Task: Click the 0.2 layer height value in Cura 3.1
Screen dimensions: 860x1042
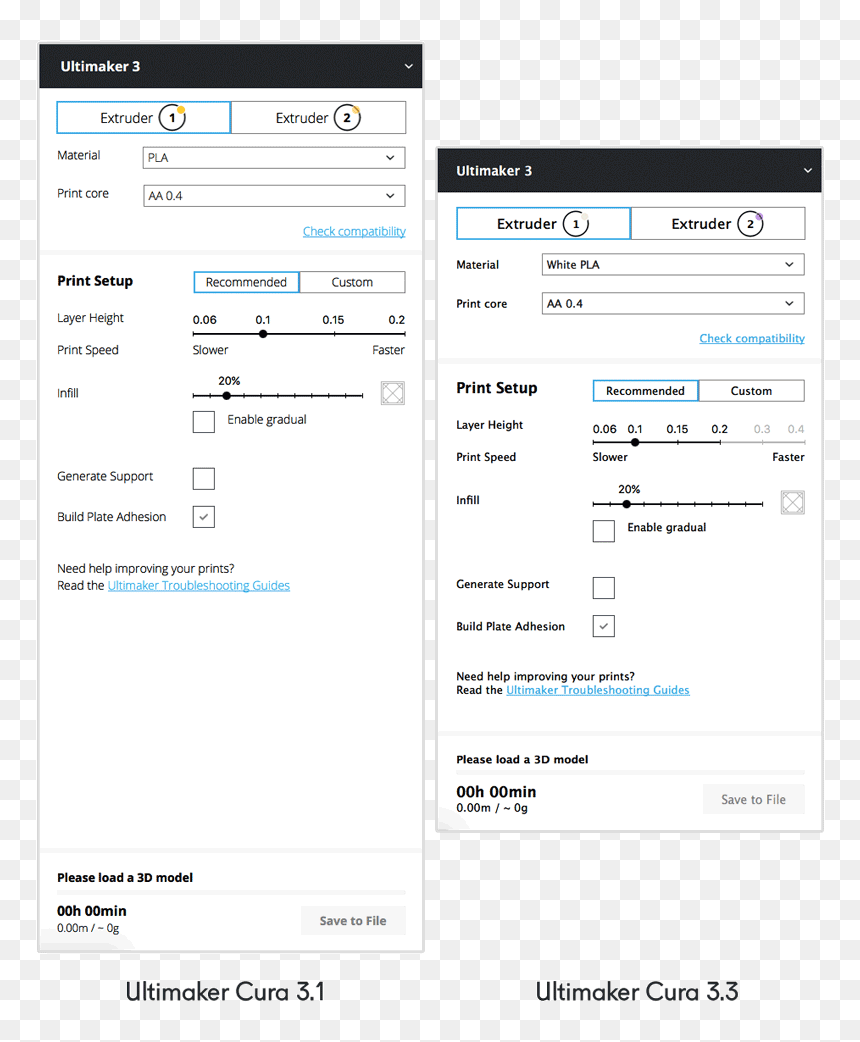Action: click(397, 320)
